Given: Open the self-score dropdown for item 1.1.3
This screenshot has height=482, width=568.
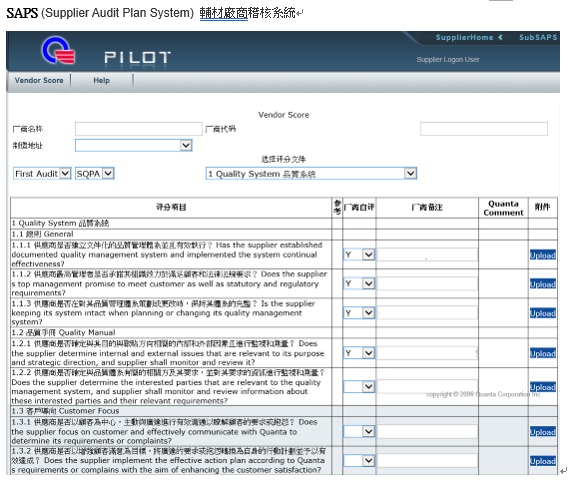Looking at the screenshot, I should click(359, 313).
